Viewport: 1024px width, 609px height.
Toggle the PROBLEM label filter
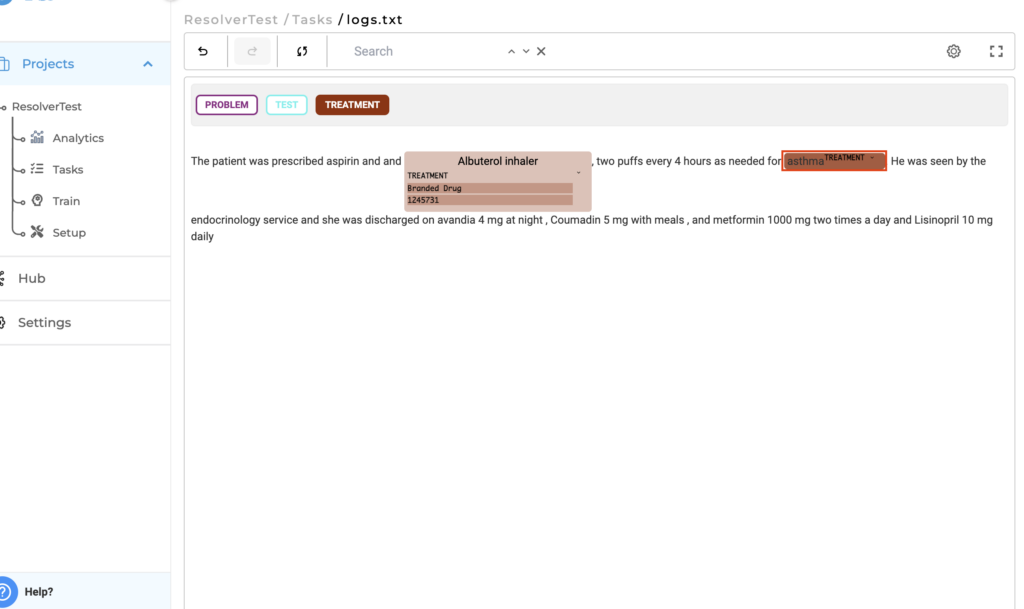point(226,104)
